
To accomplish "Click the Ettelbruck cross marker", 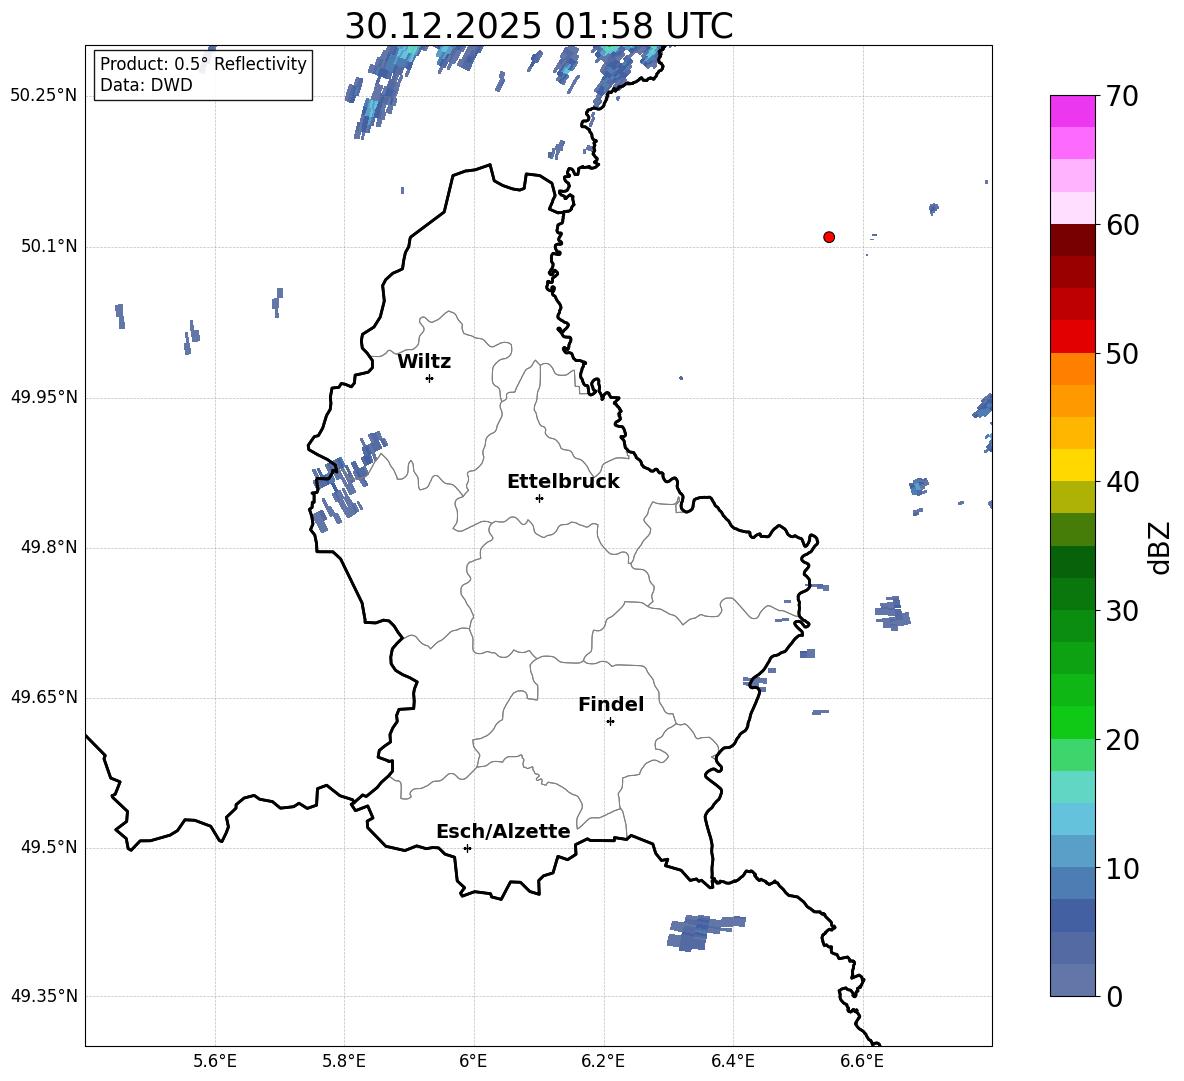I will pyautogui.click(x=539, y=498).
